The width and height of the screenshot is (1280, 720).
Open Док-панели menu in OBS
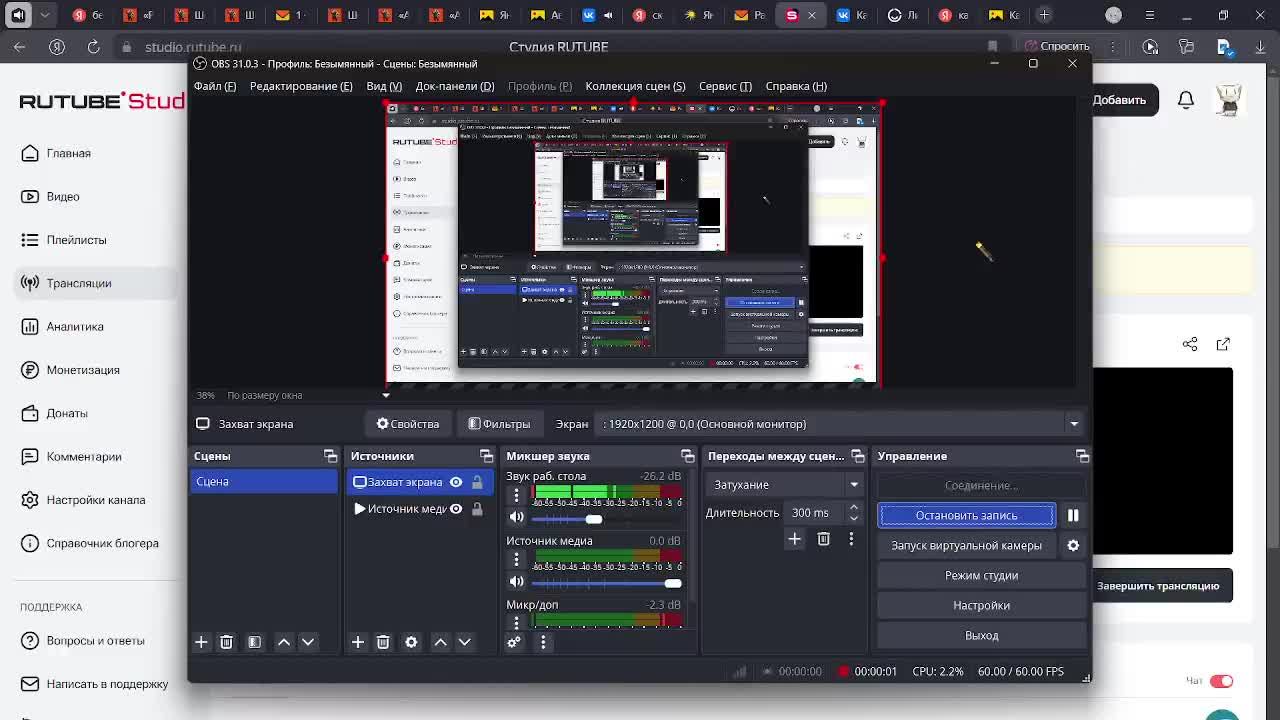pyautogui.click(x=455, y=86)
